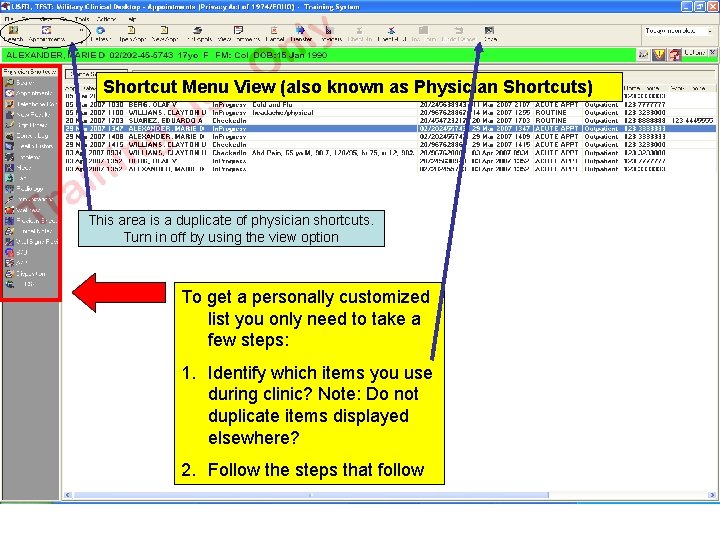Select the BERG, OLAF V appointment at 1030

[x=389, y=105]
